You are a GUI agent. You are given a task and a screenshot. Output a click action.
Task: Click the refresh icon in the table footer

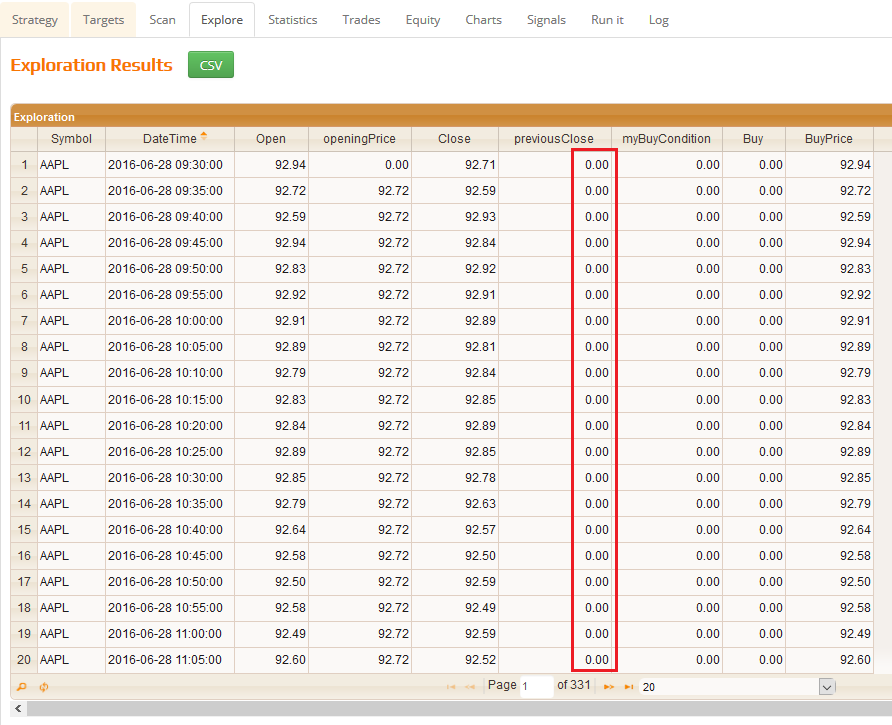(44, 687)
